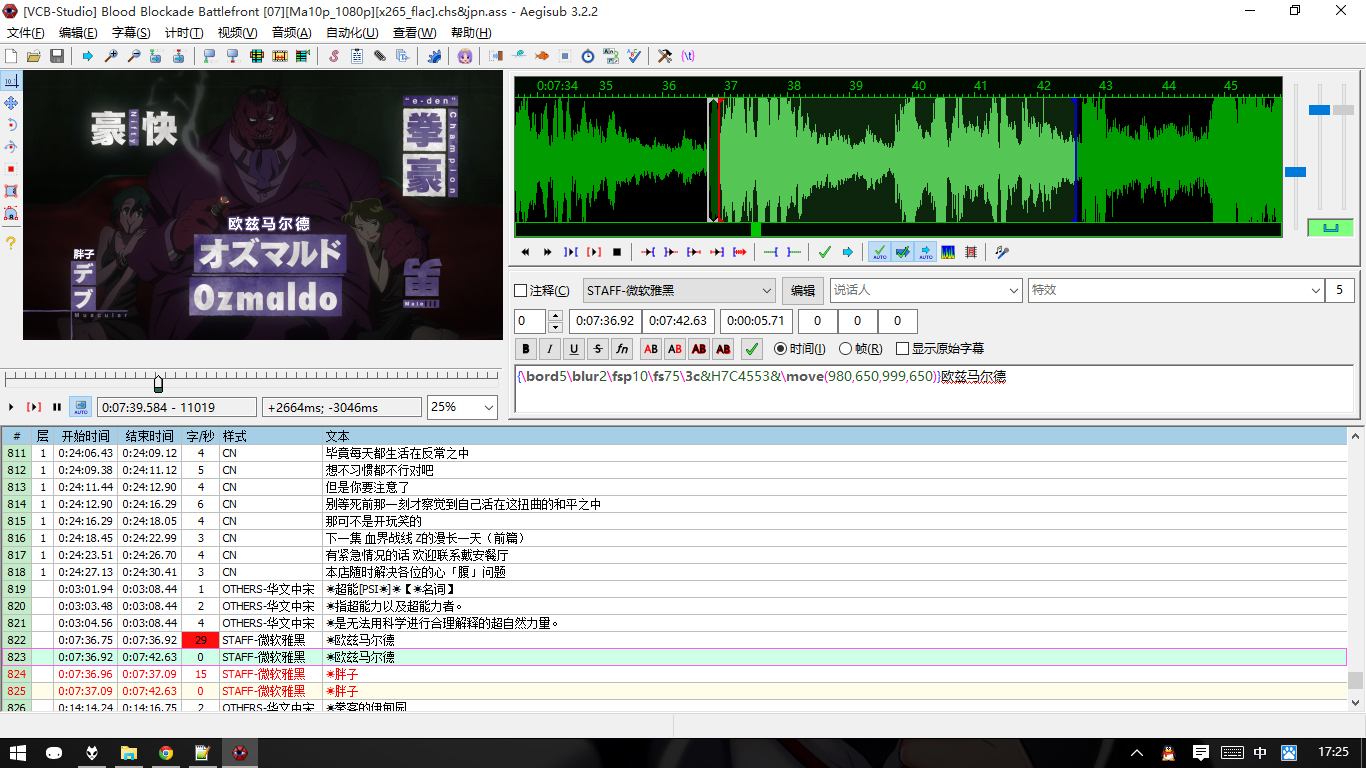Apply italic formatting with I button
Screen dimensions: 1366x768
click(x=550, y=349)
